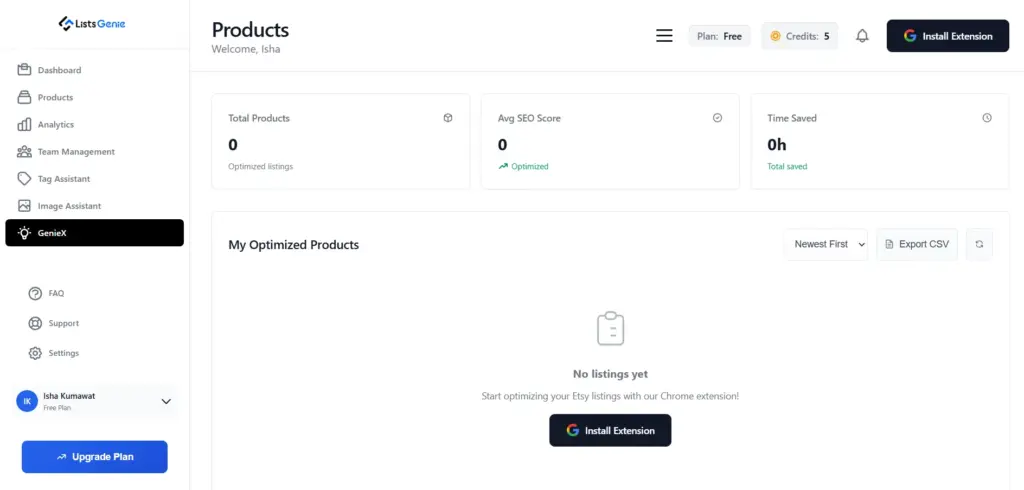Click the Image Assistant picture icon
The width and height of the screenshot is (1024, 490).
(24, 206)
